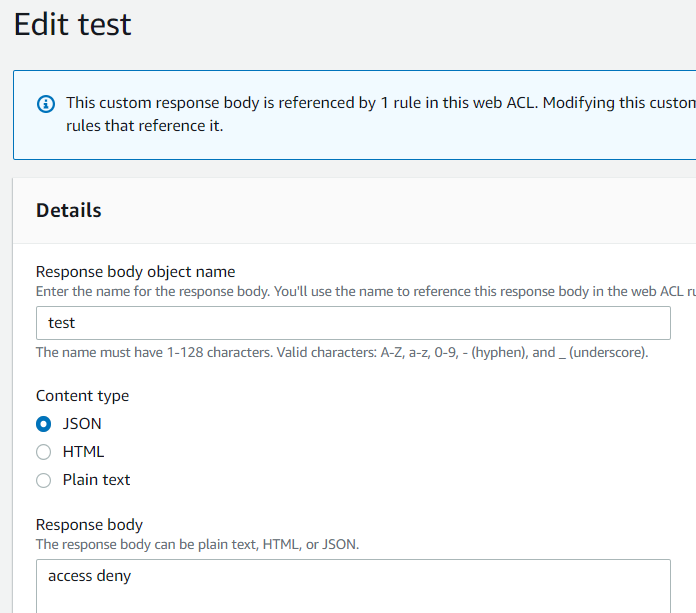Click the 'Details' section heading
696x613 pixels.
[x=69, y=210]
